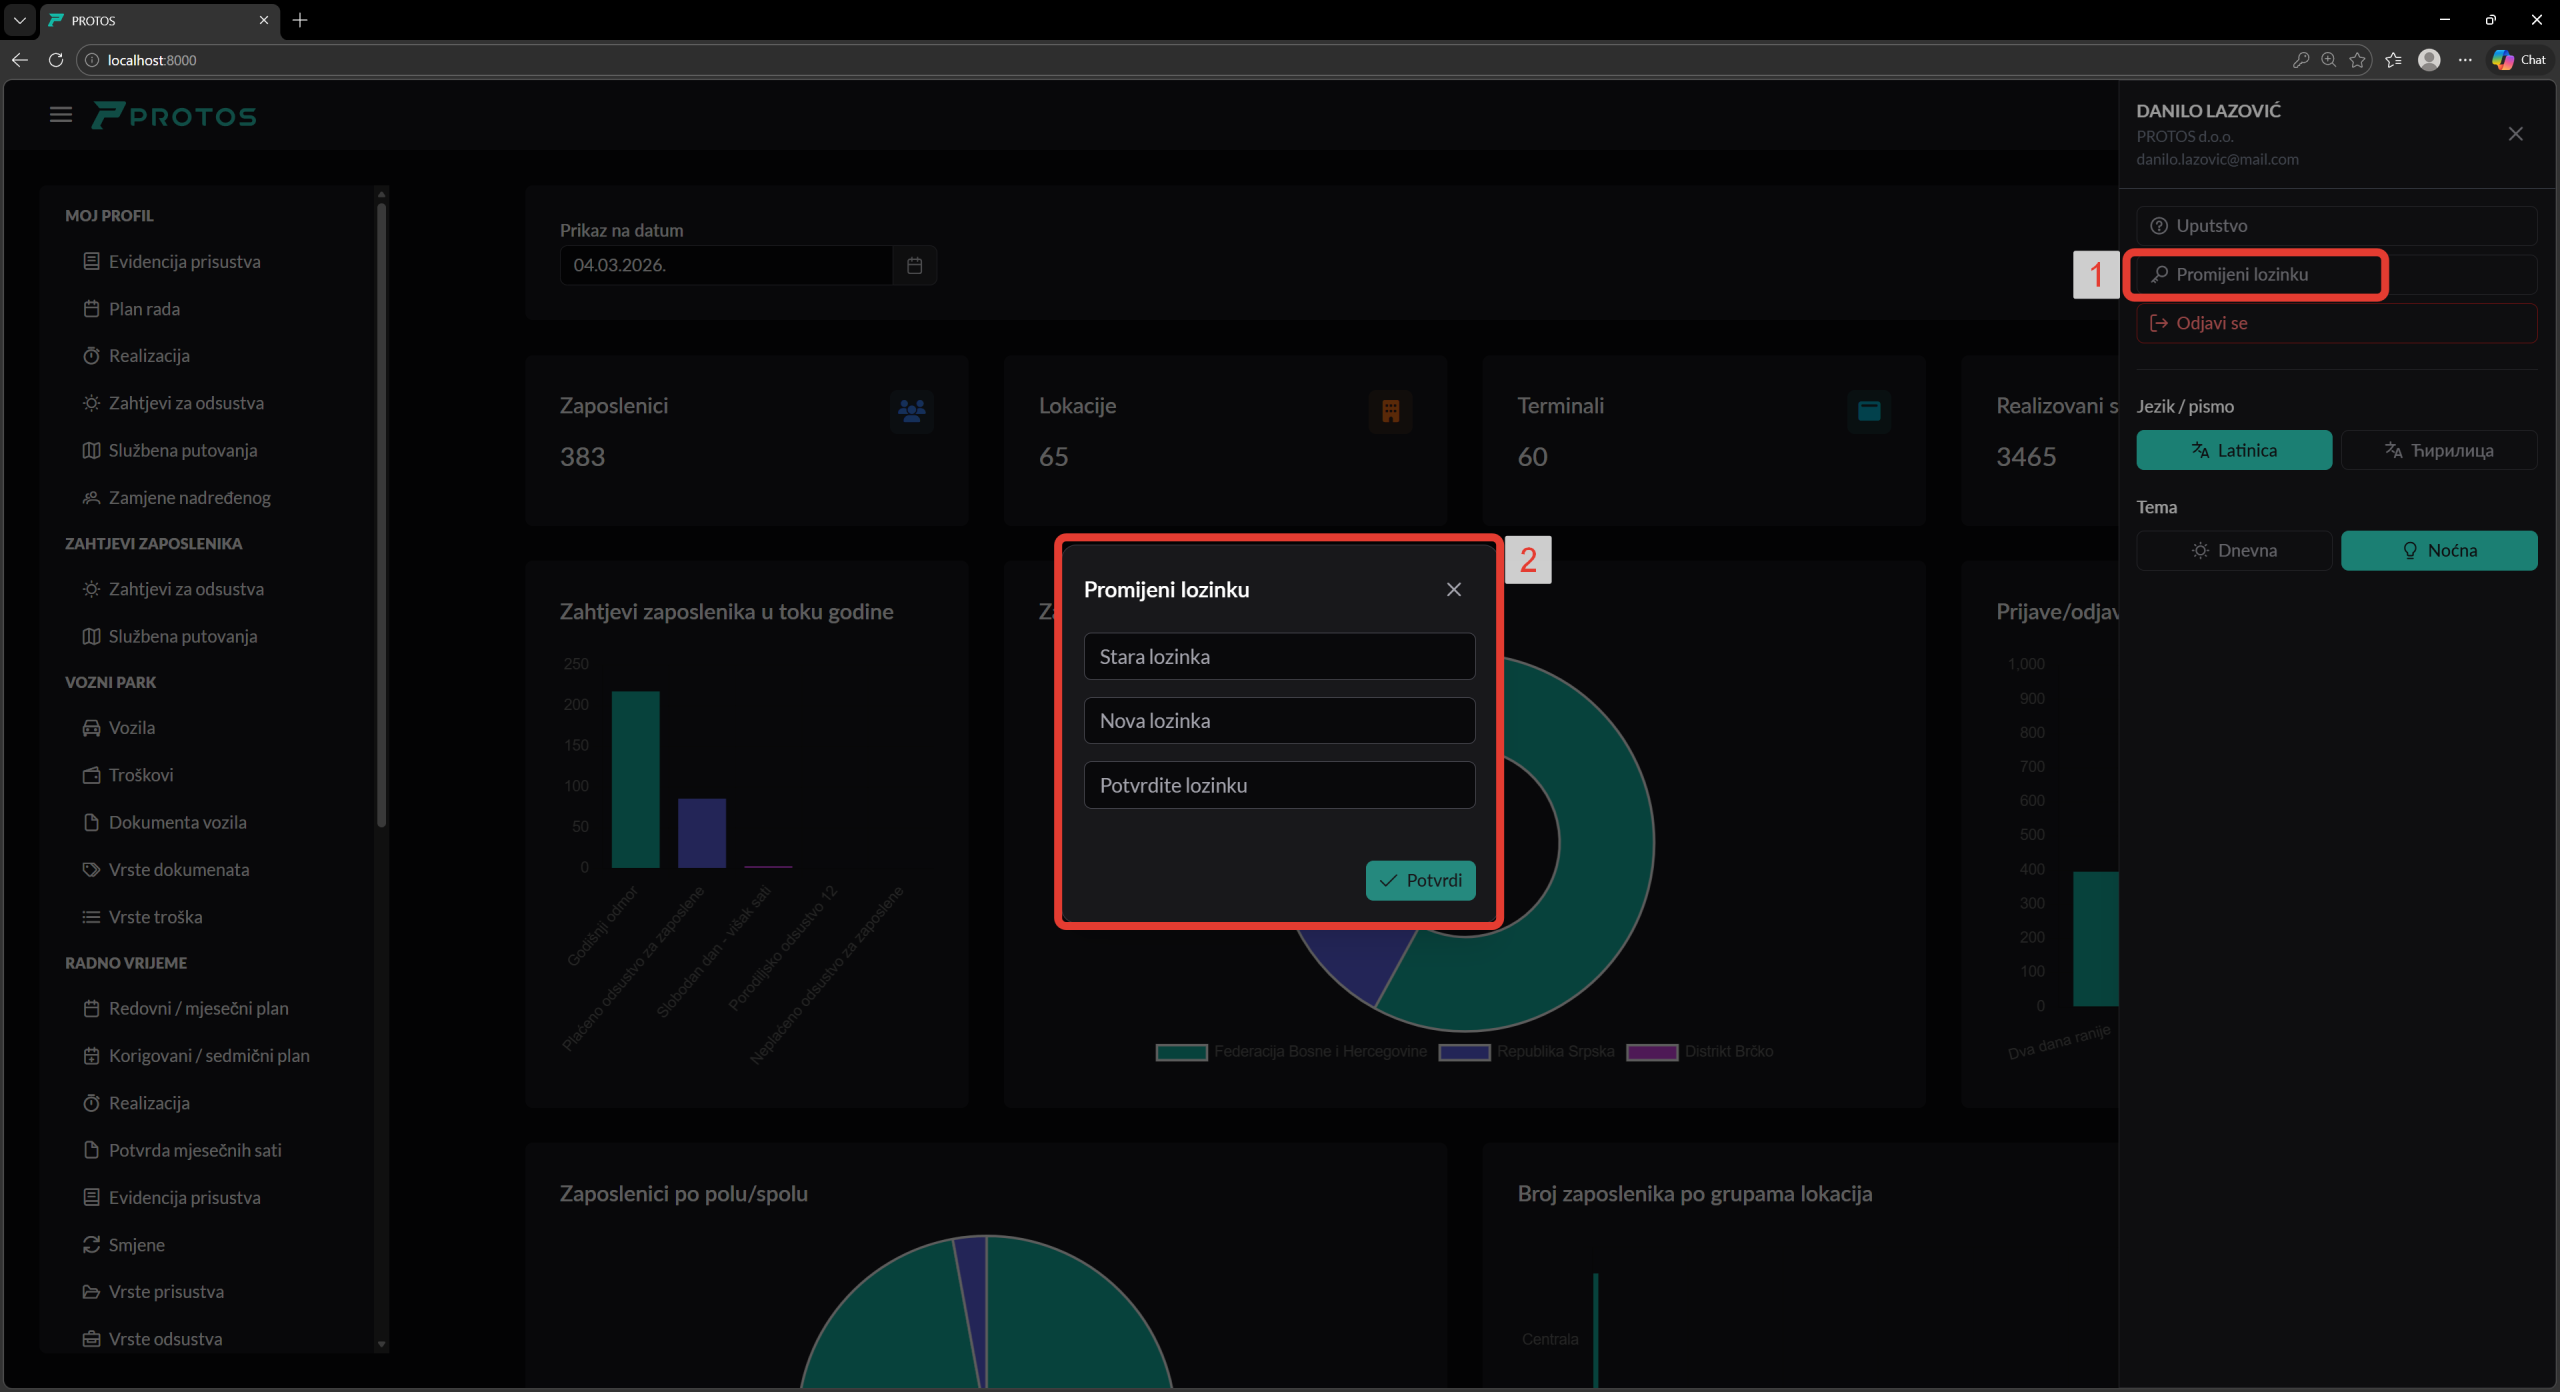Click the browser favorites star icon
Image resolution: width=2560 pixels, height=1392 pixels.
click(2357, 60)
